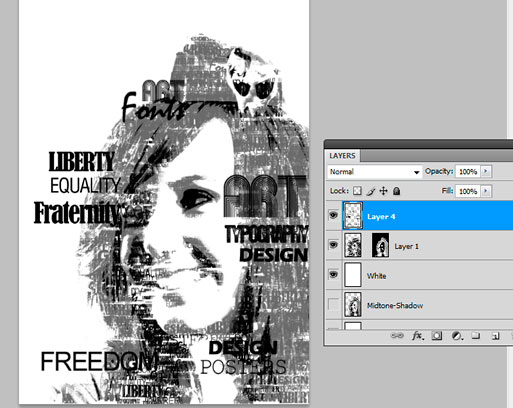
Task: Create a new layer
Action: pos(495,336)
